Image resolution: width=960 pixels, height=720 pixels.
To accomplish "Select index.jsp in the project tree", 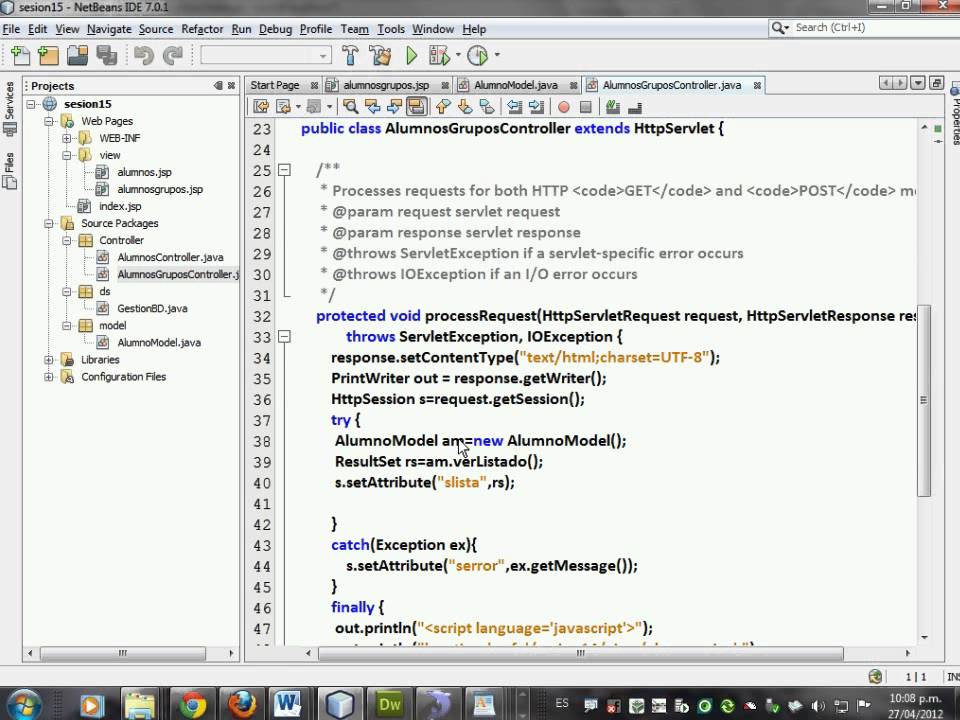I will point(120,206).
